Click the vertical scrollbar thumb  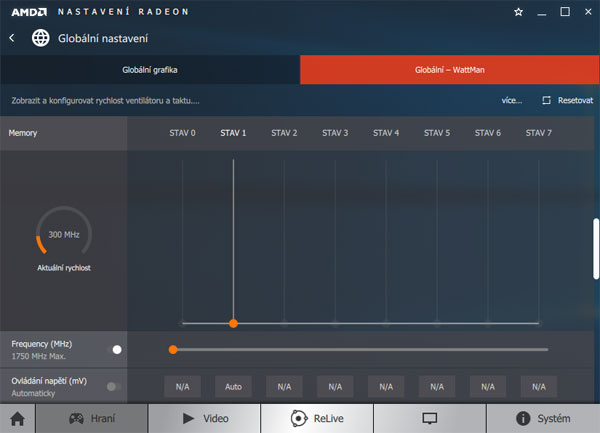click(x=596, y=249)
